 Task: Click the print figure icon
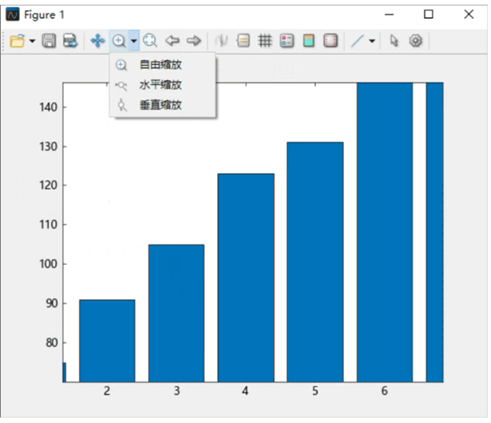point(70,41)
